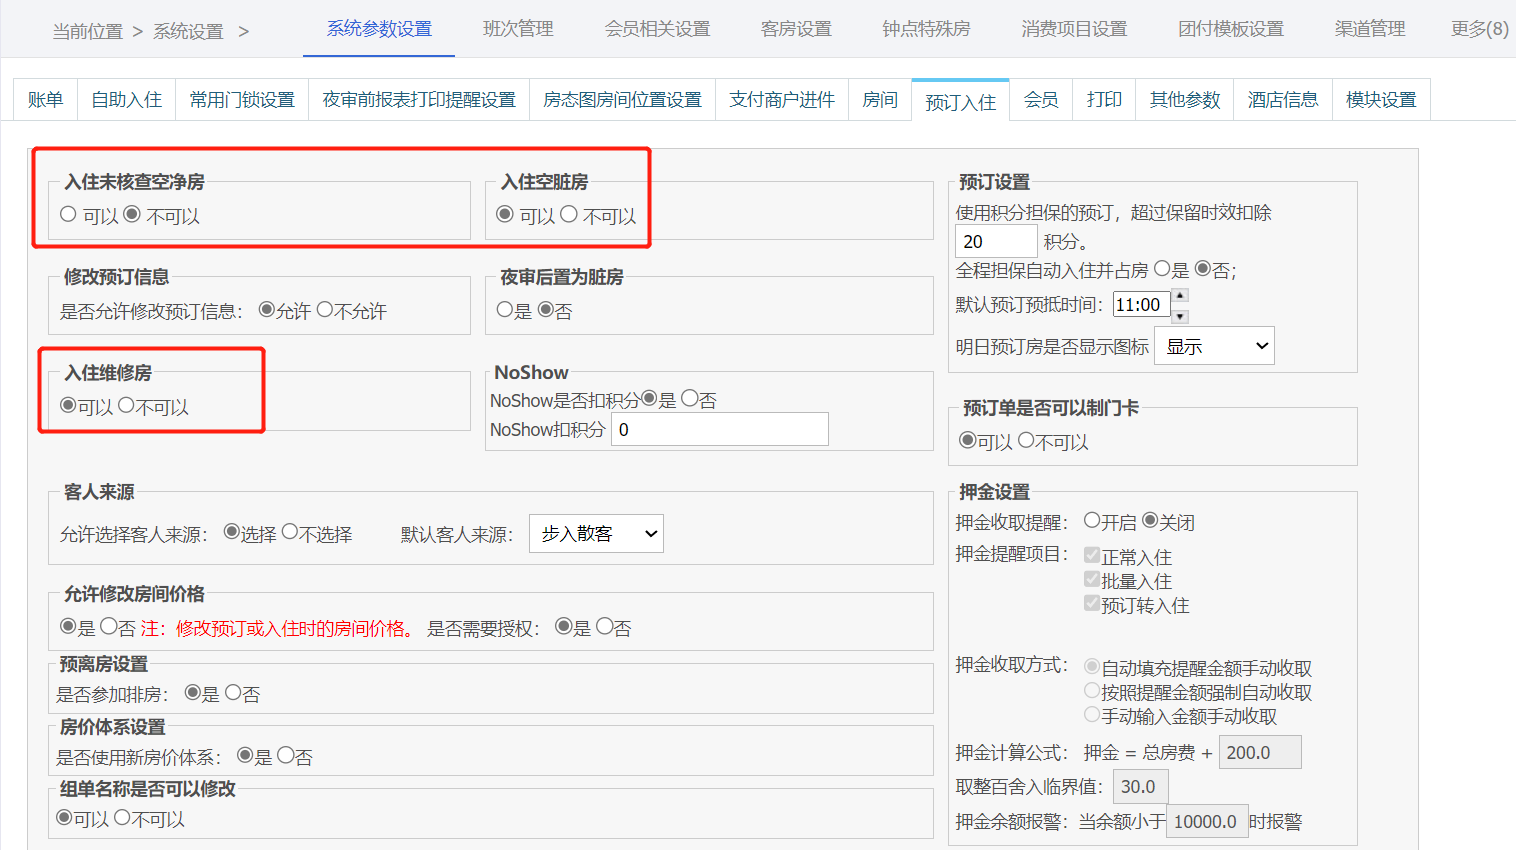The width and height of the screenshot is (1516, 850).
Task: Select the 房间 sub-tab
Action: tap(880, 100)
